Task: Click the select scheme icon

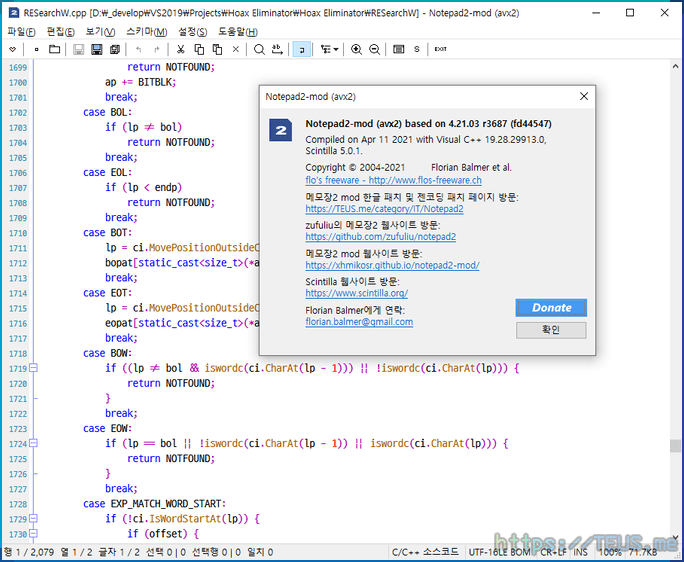Action: (398, 49)
